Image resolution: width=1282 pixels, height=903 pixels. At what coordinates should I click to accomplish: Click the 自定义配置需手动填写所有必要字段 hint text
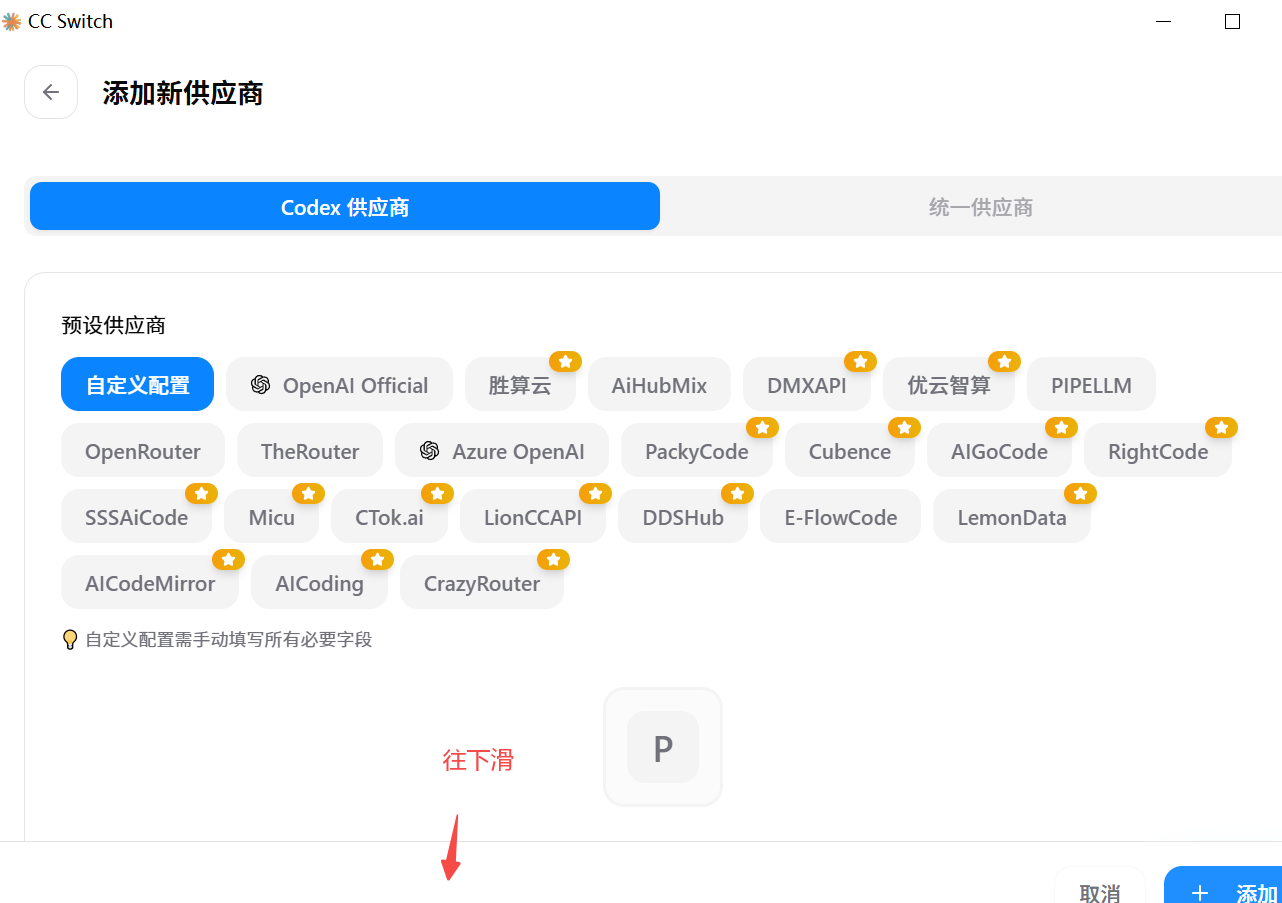(229, 640)
